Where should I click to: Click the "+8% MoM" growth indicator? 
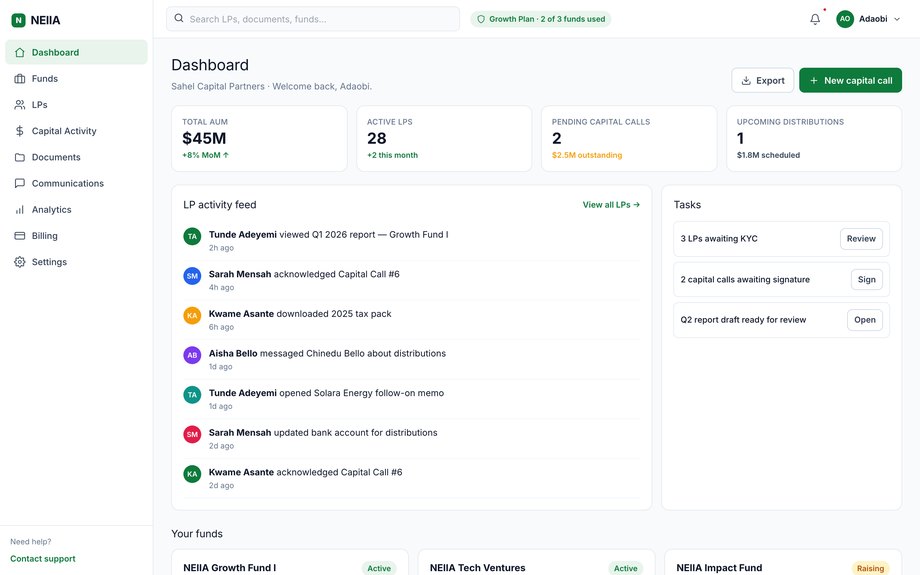coord(205,155)
